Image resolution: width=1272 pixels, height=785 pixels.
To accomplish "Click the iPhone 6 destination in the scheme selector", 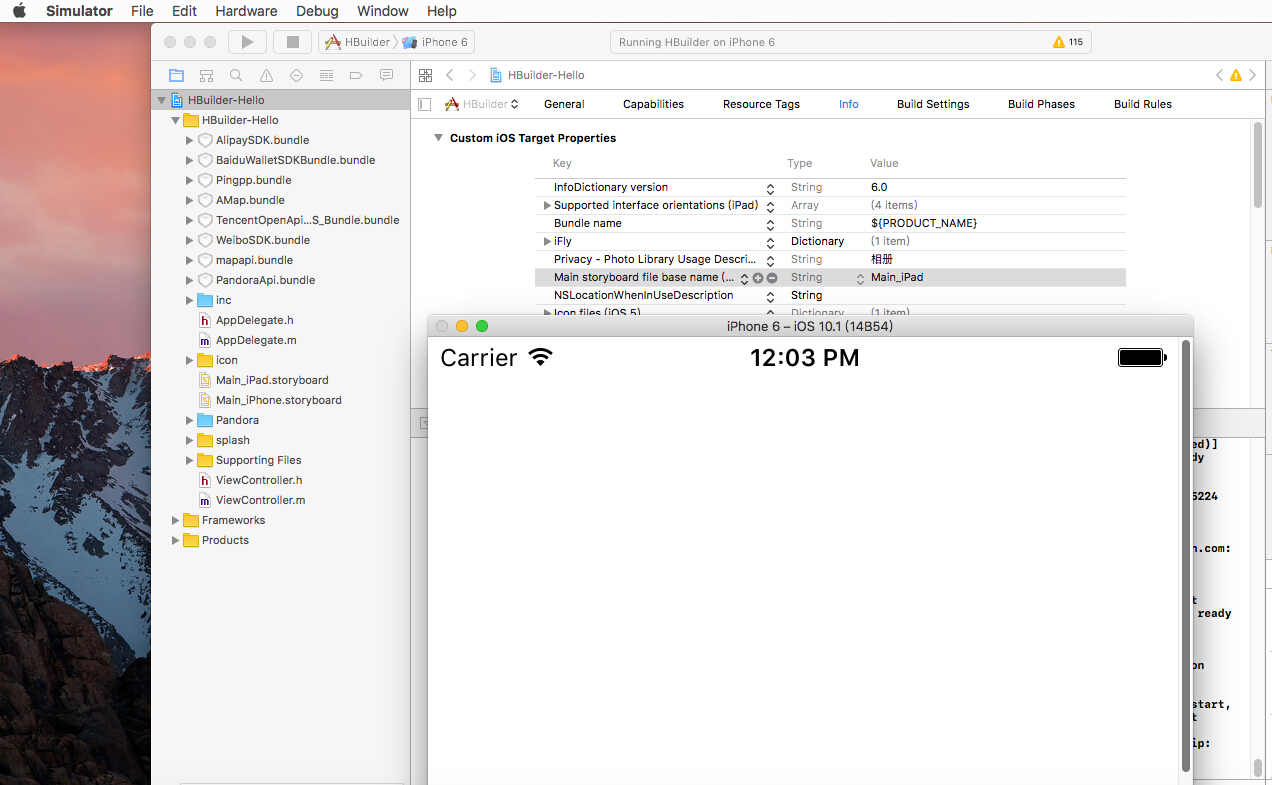I will [437, 42].
